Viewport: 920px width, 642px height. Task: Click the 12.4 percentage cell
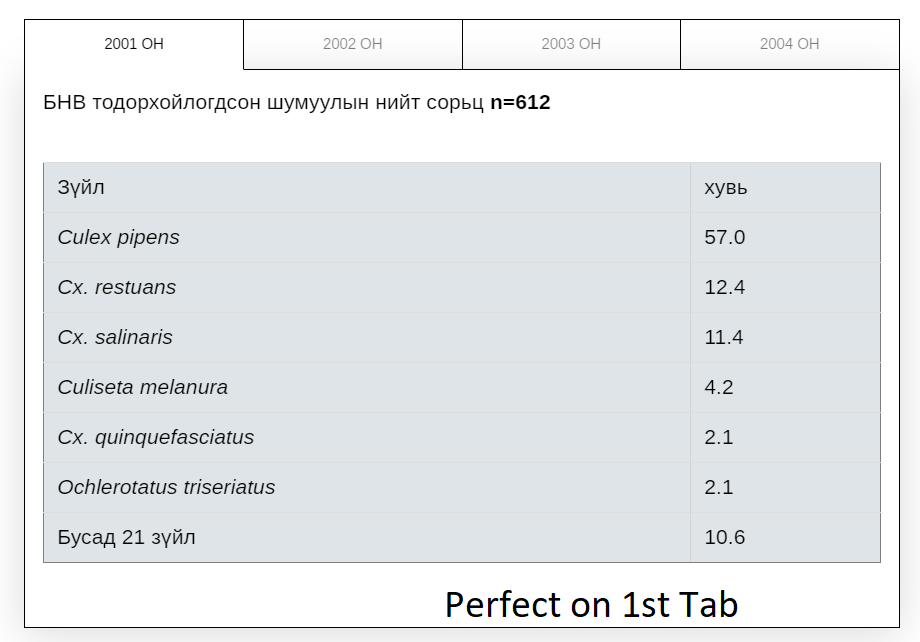coord(725,287)
